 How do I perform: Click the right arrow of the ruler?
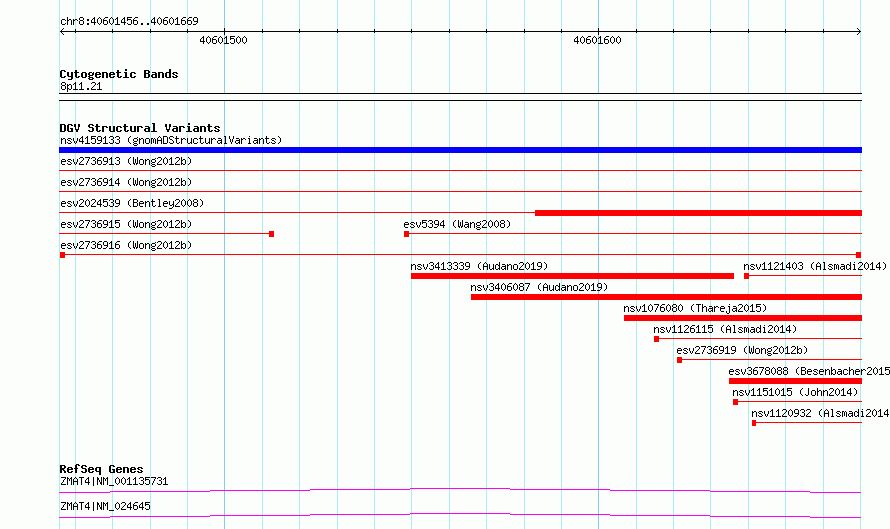[x=859, y=31]
